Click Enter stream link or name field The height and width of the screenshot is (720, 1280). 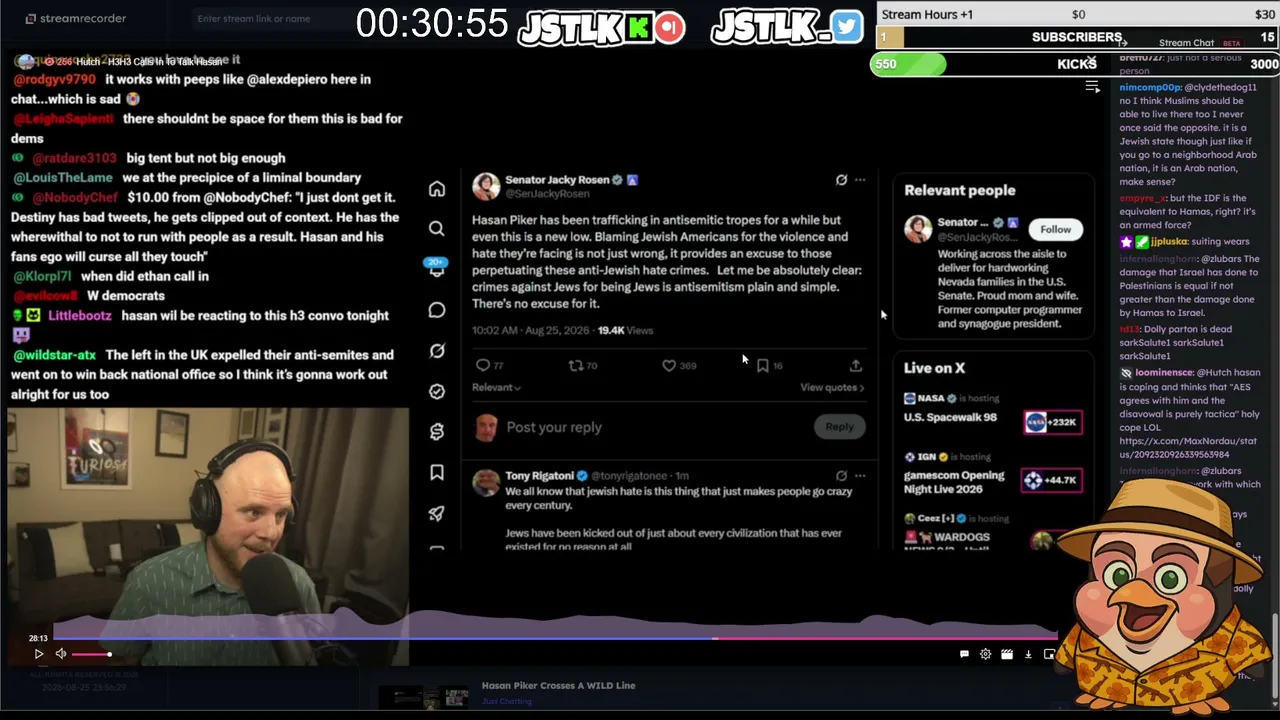(x=254, y=18)
